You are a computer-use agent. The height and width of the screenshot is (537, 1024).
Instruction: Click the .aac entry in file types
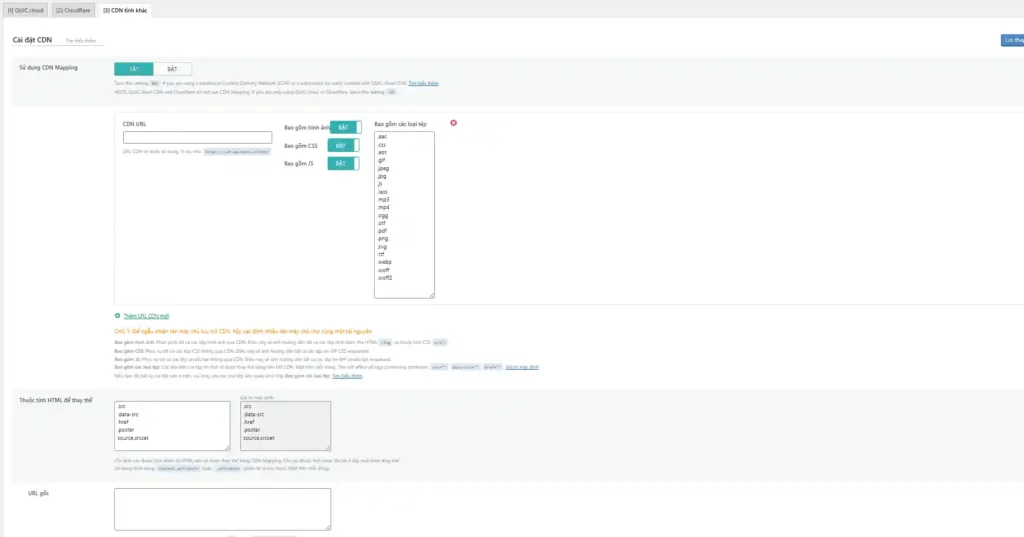coord(382,137)
